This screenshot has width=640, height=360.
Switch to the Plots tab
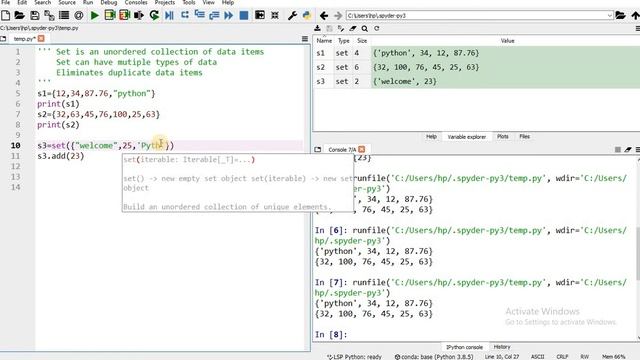[503, 137]
